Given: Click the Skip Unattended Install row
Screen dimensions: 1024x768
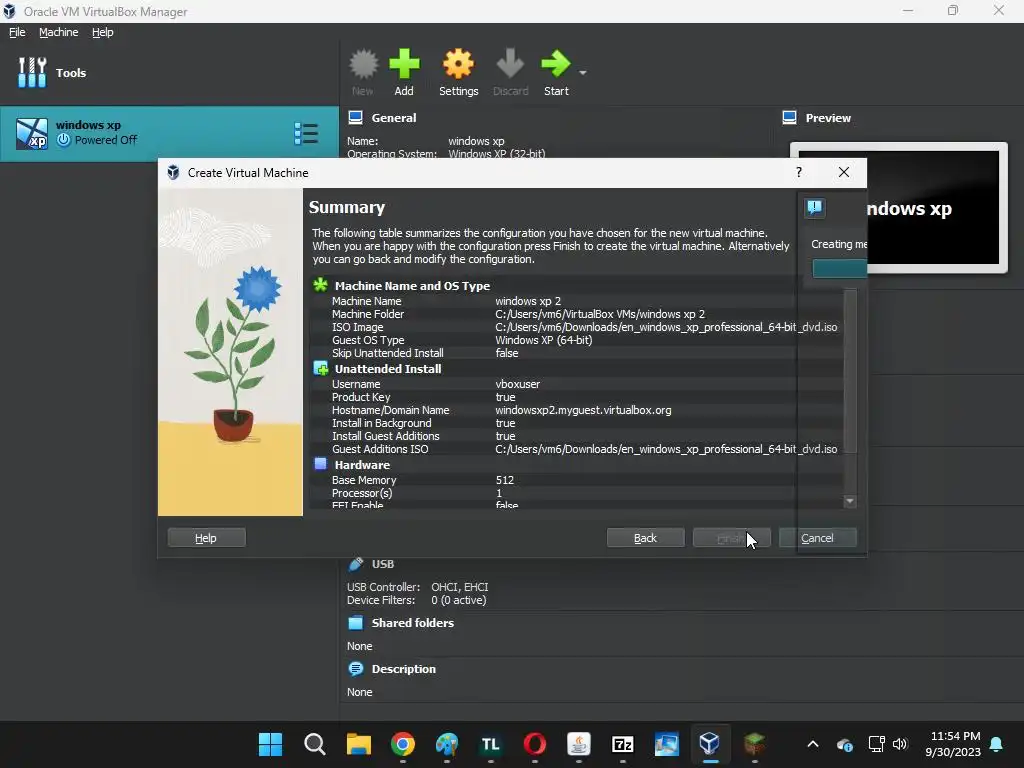Looking at the screenshot, I should click(x=576, y=353).
